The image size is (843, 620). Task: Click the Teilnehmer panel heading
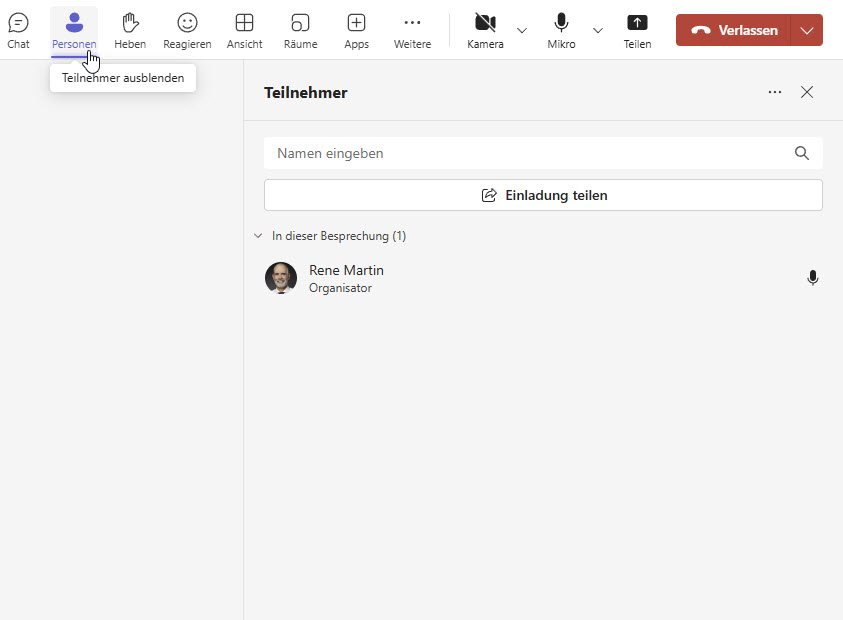(305, 92)
